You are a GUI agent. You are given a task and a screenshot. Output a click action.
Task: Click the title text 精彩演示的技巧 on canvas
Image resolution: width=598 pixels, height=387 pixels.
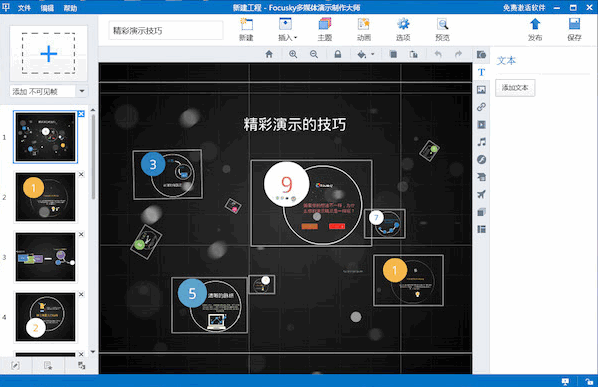pos(294,124)
